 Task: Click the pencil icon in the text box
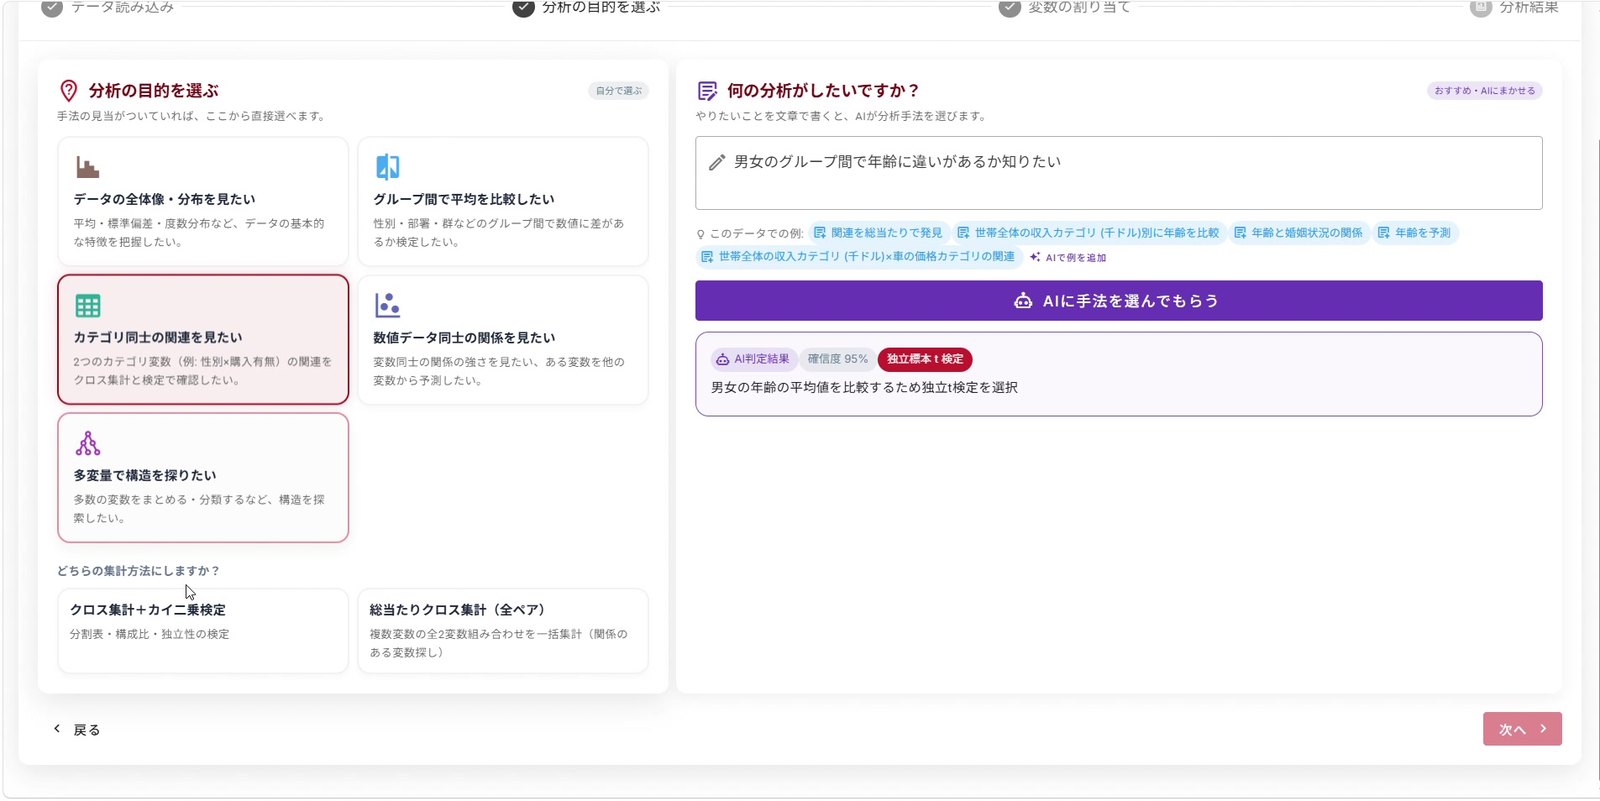click(x=717, y=162)
